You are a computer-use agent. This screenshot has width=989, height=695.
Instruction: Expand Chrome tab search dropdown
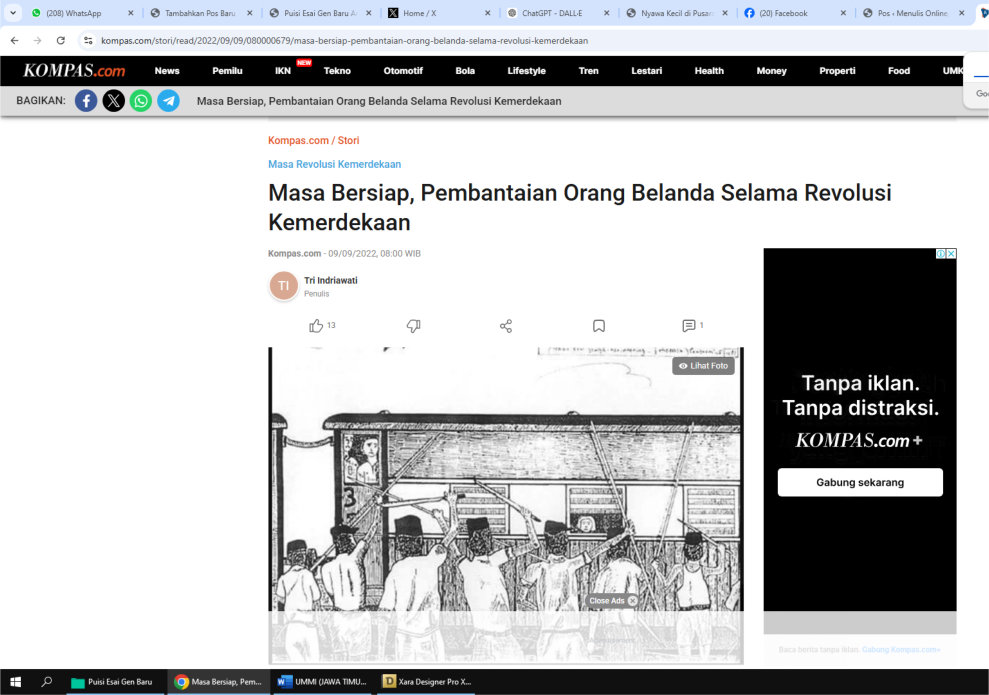(13, 13)
